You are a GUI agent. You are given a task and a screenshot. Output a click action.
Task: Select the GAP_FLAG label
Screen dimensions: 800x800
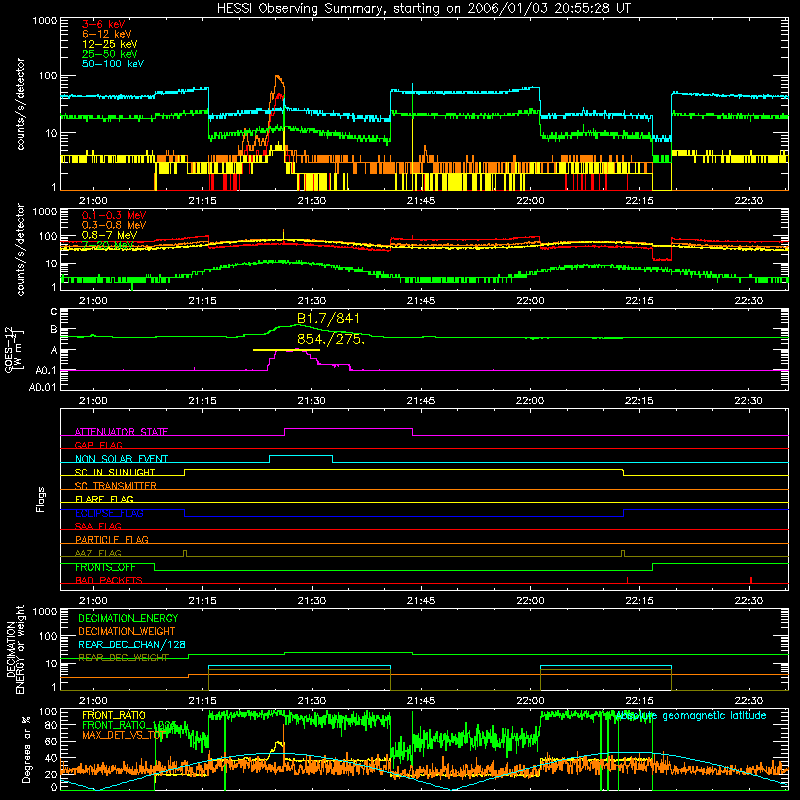click(x=98, y=445)
